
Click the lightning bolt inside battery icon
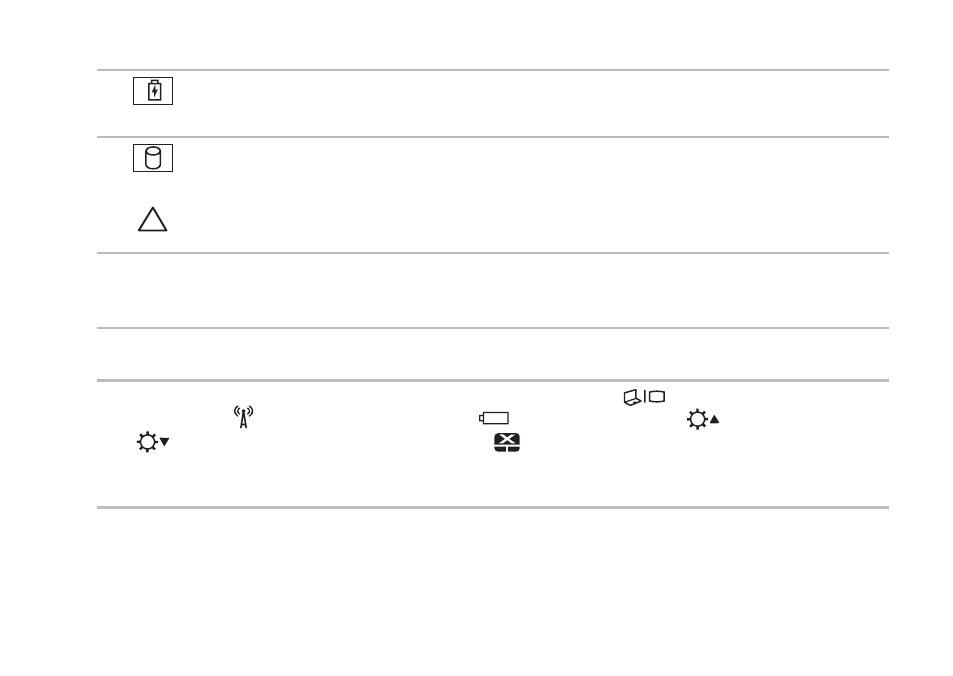[x=155, y=92]
